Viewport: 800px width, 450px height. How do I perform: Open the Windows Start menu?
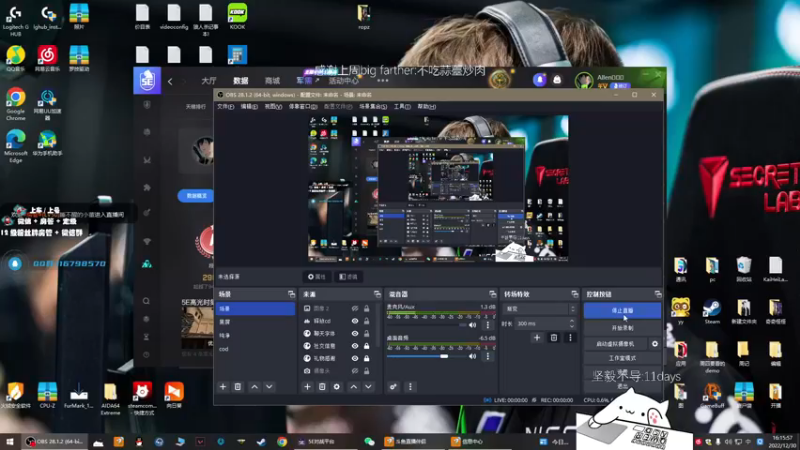point(10,442)
